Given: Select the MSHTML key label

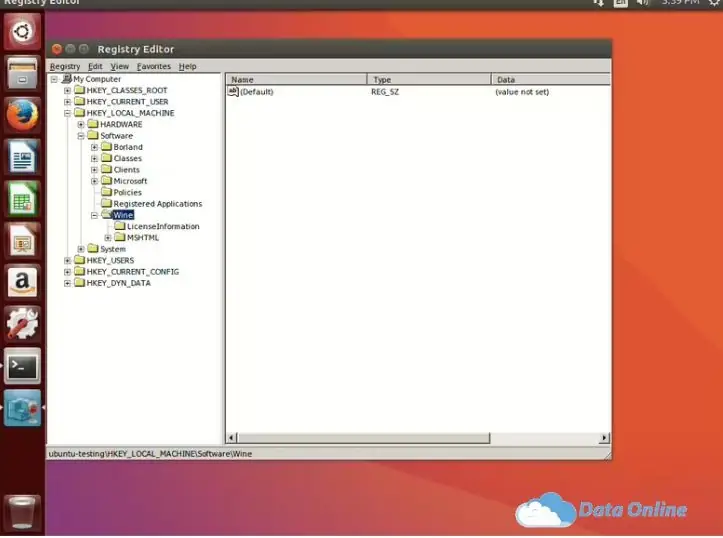Looking at the screenshot, I should [142, 237].
